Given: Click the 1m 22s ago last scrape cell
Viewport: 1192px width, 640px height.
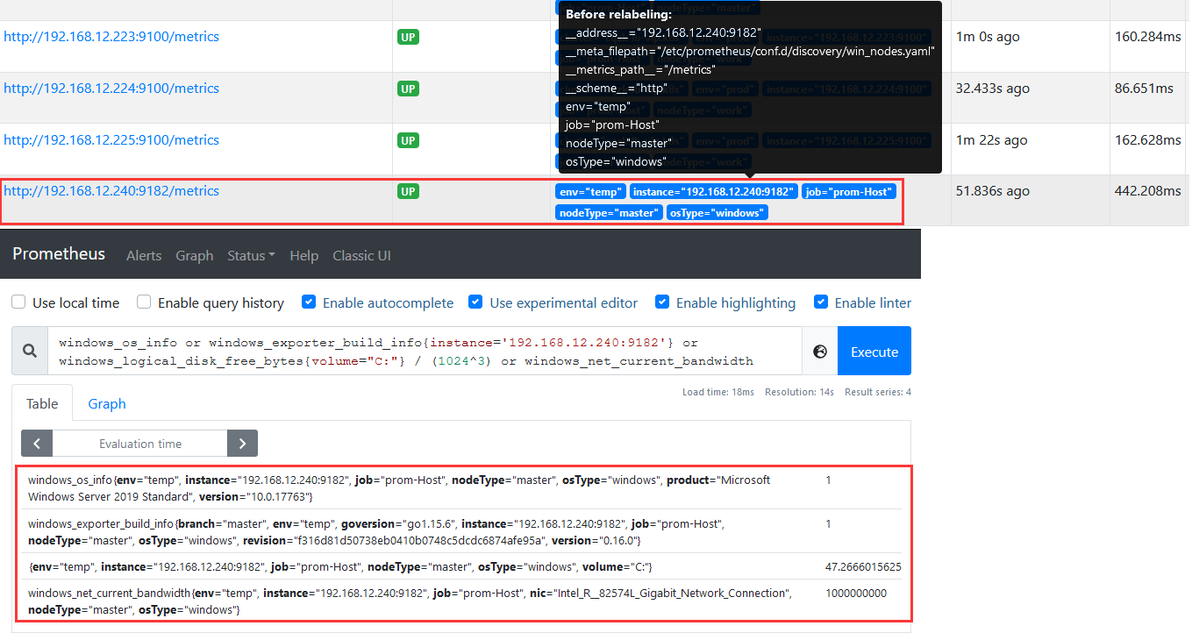Looking at the screenshot, I should 991,140.
